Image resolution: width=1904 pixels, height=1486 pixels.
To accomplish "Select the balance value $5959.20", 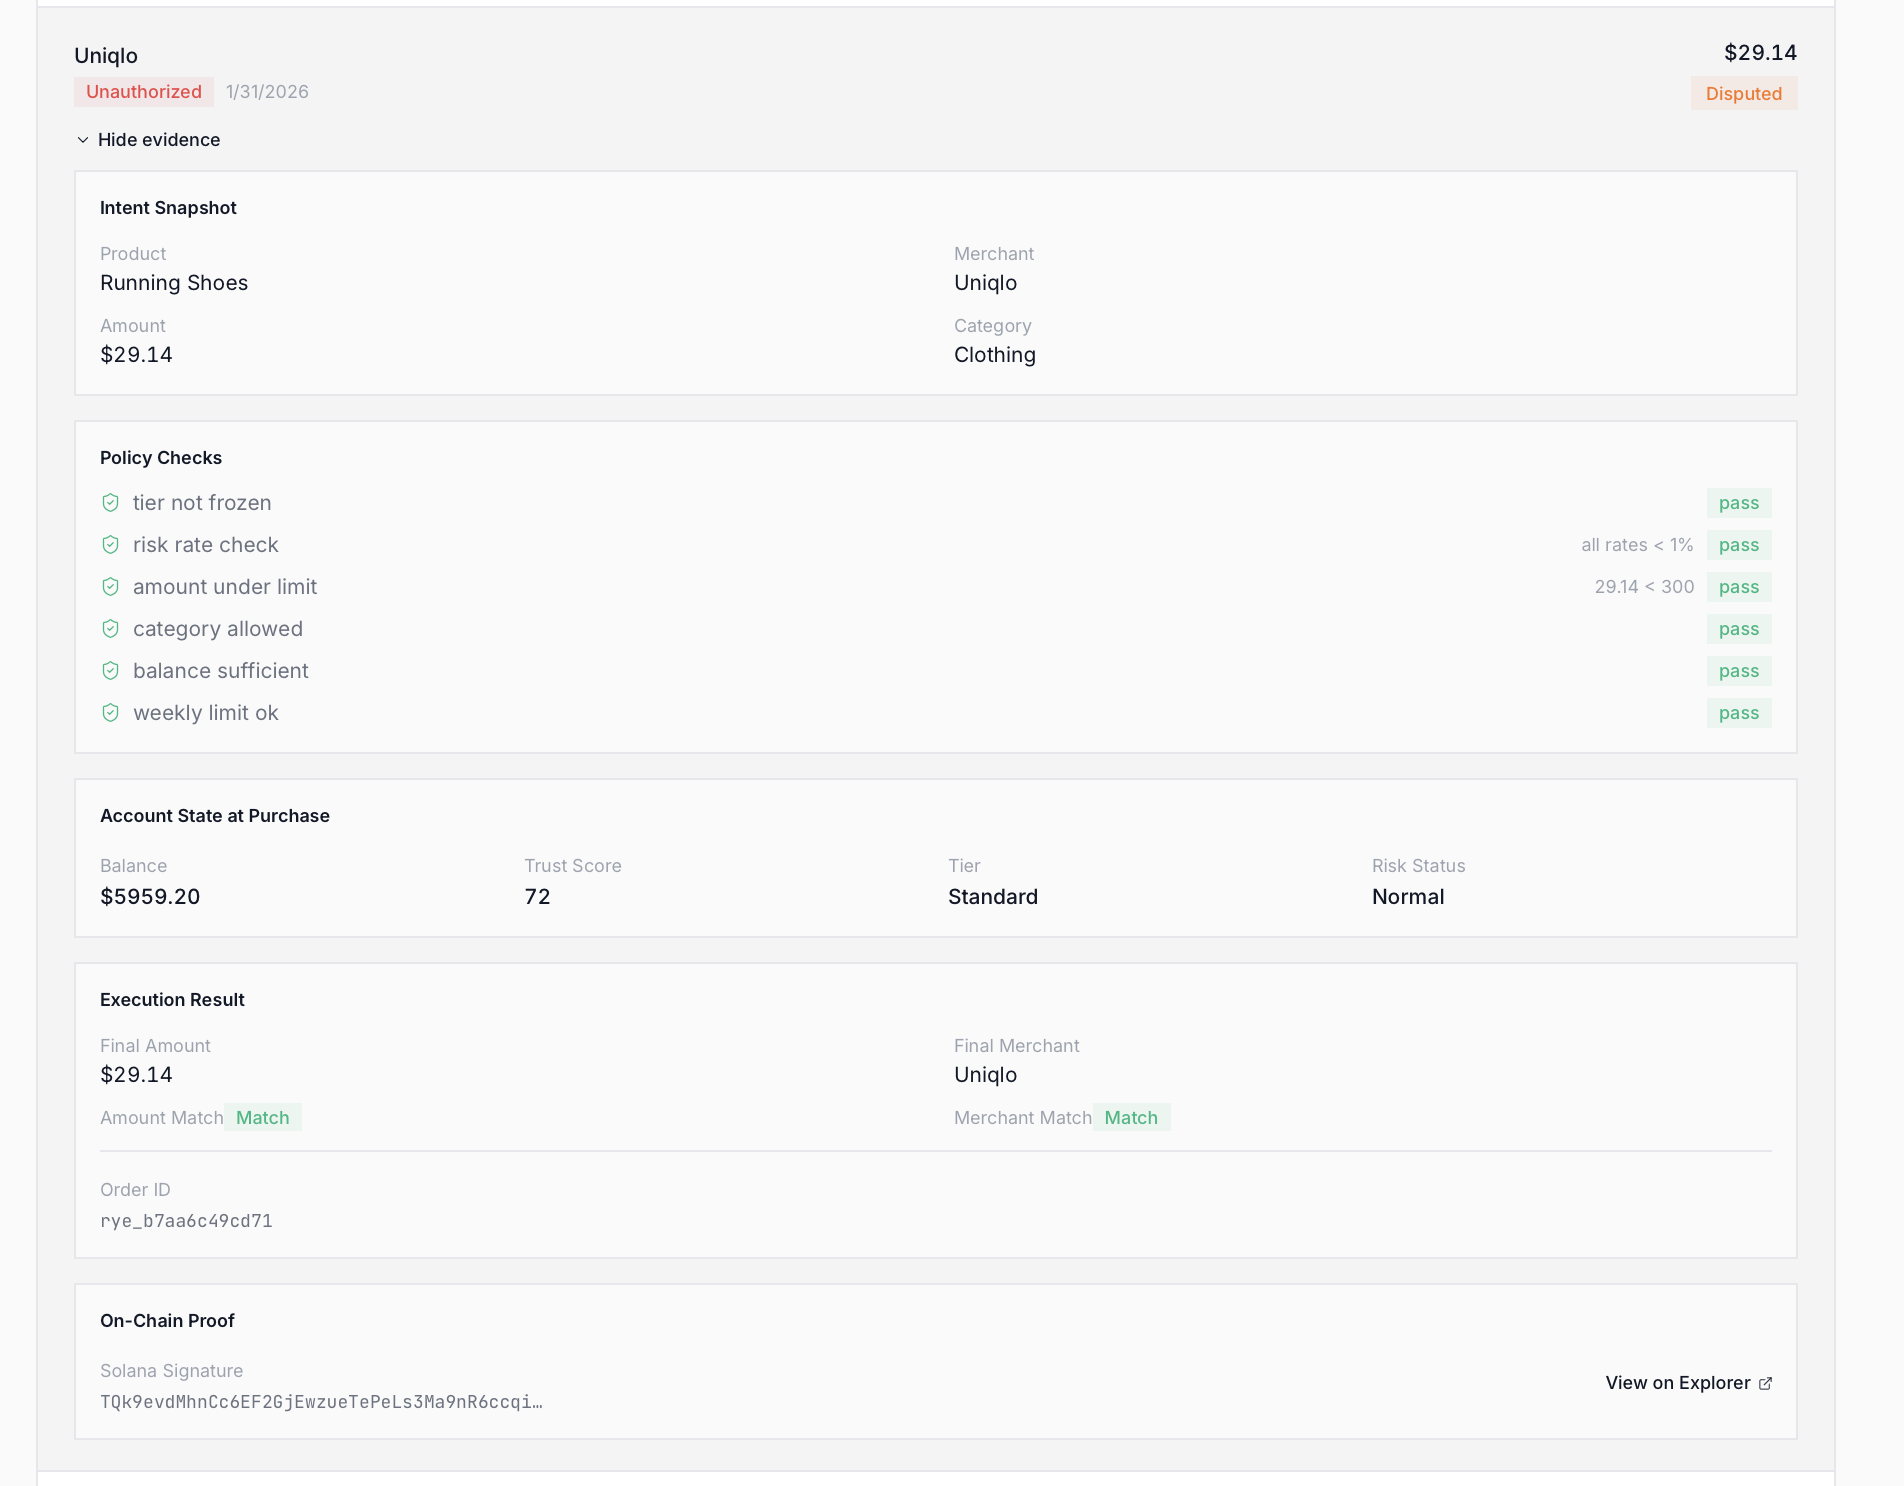I will pyautogui.click(x=150, y=897).
